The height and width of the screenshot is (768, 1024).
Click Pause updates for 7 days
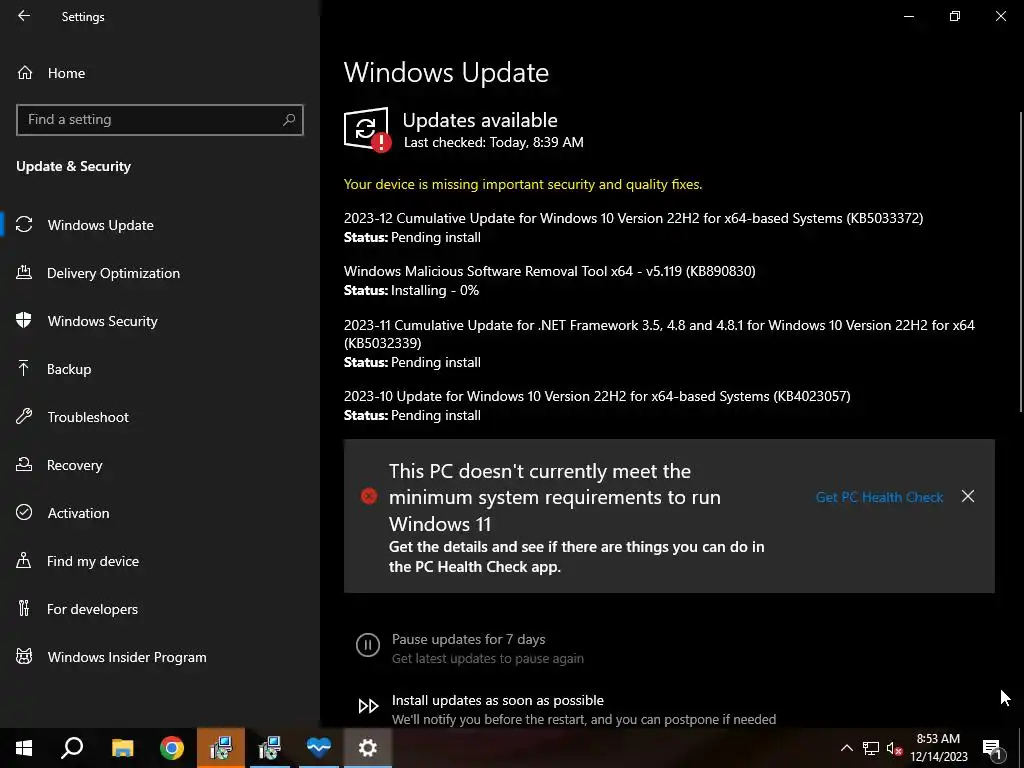coord(468,639)
